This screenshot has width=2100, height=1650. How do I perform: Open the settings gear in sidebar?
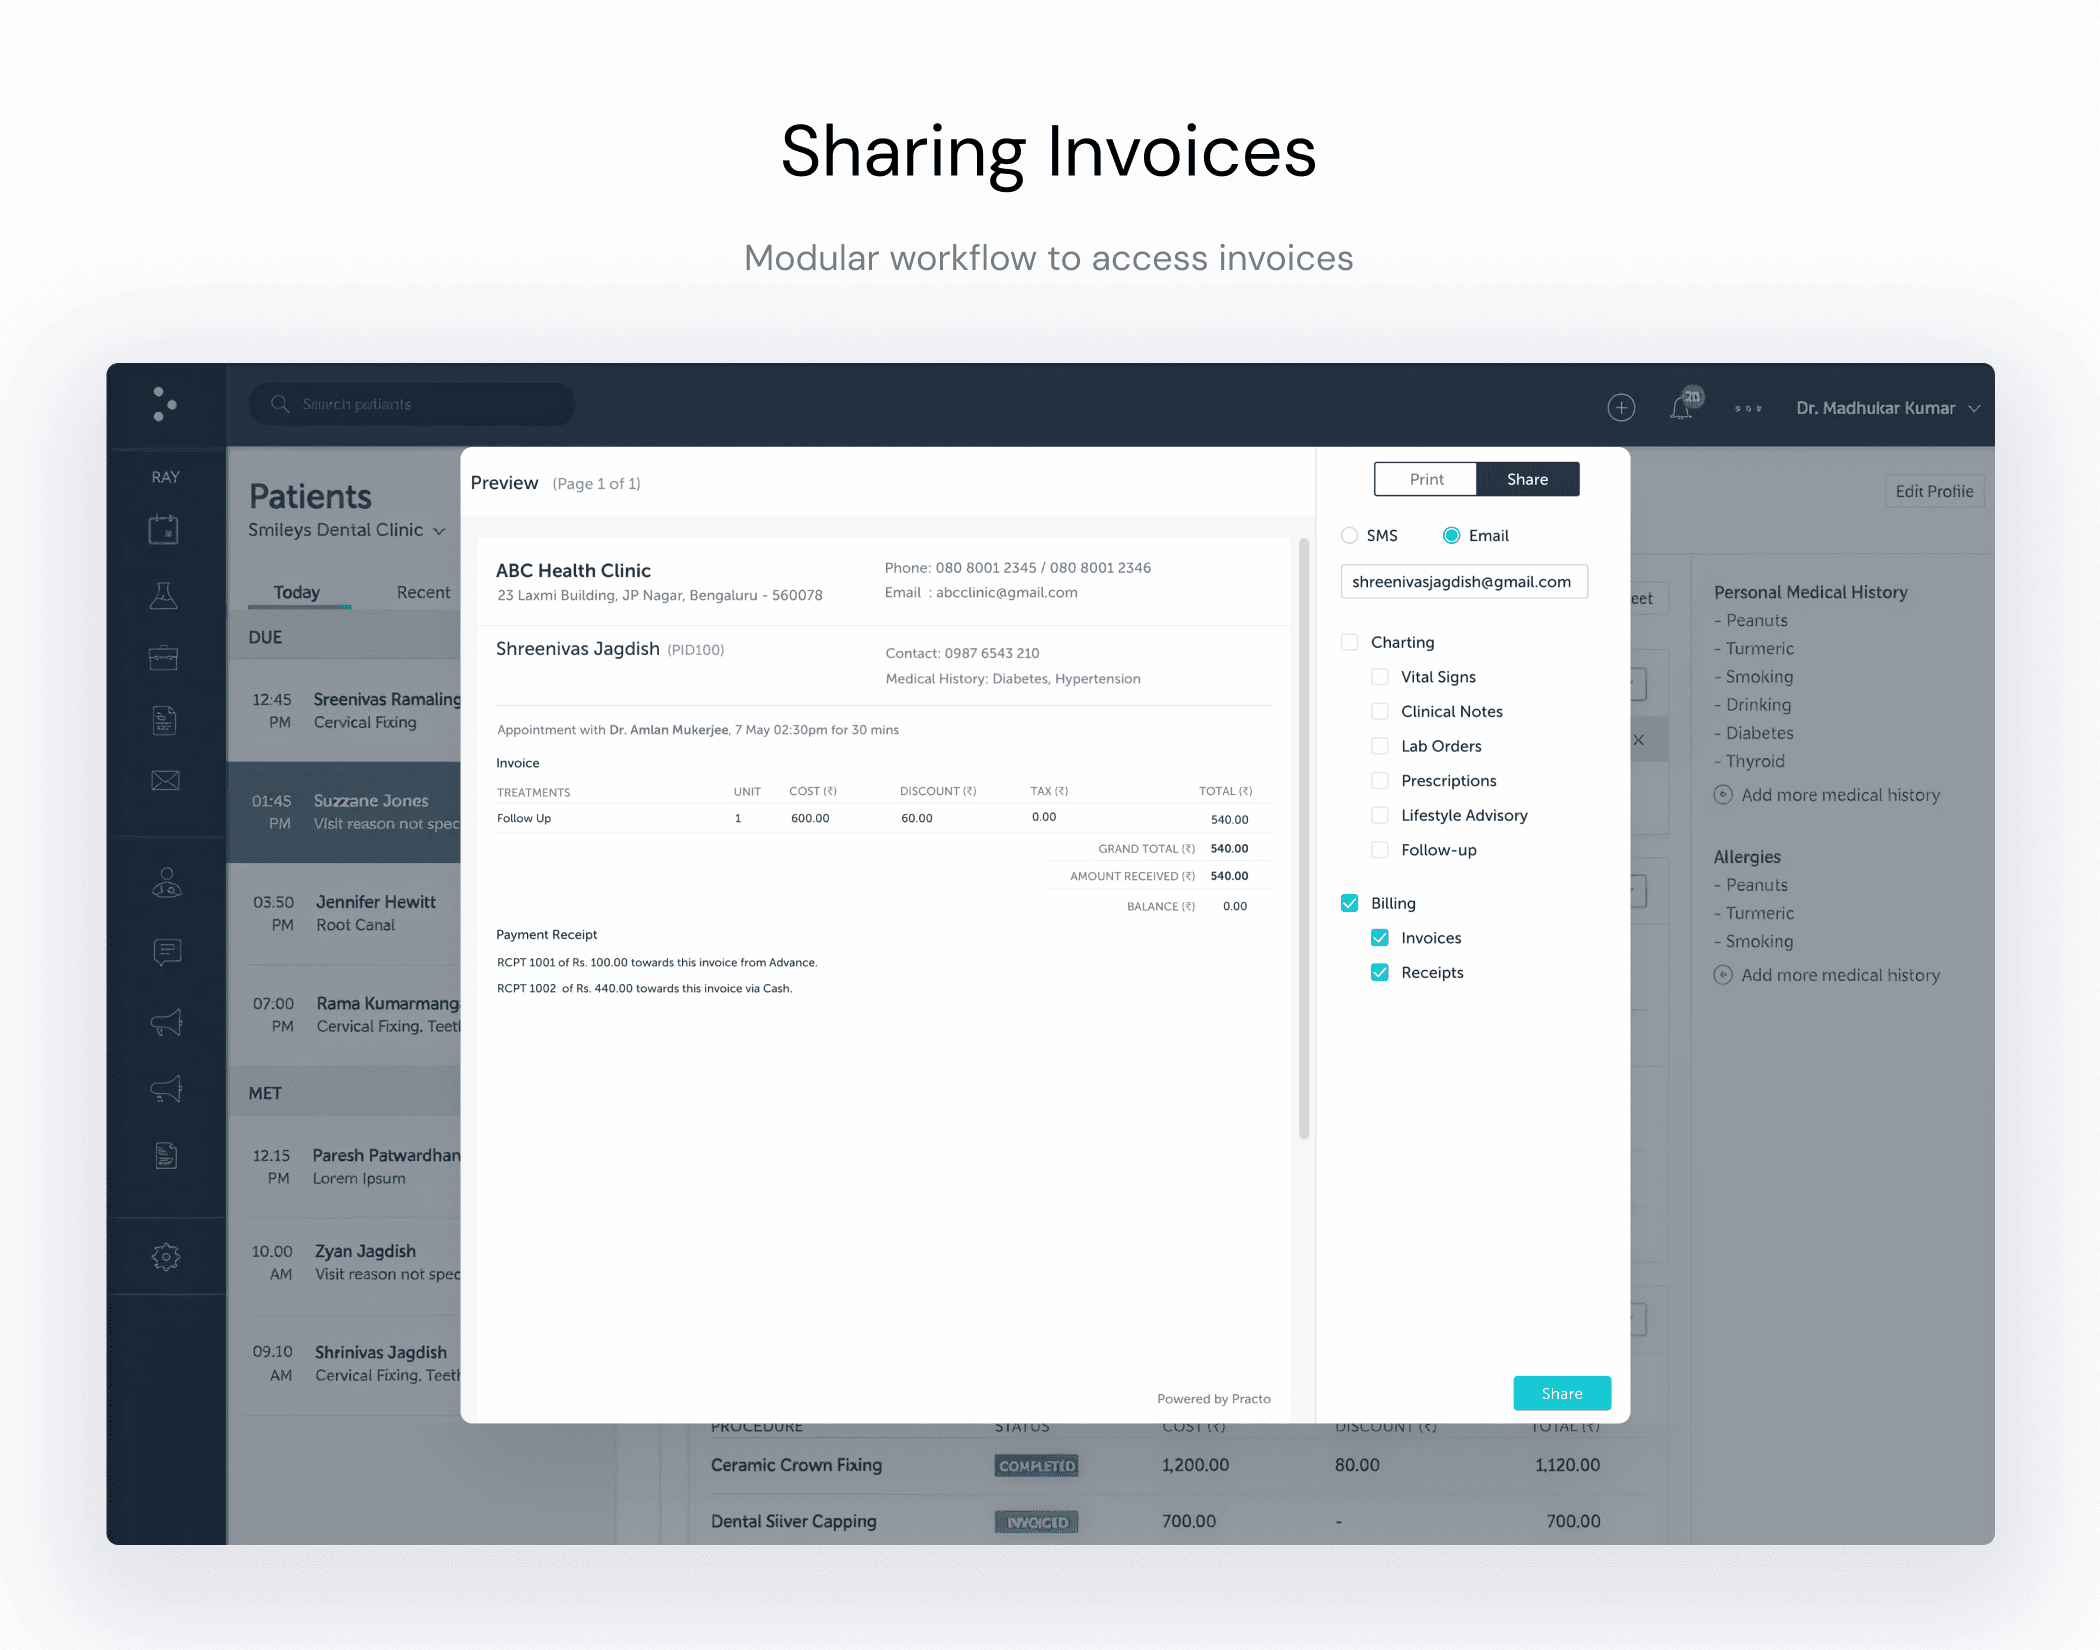click(x=166, y=1257)
